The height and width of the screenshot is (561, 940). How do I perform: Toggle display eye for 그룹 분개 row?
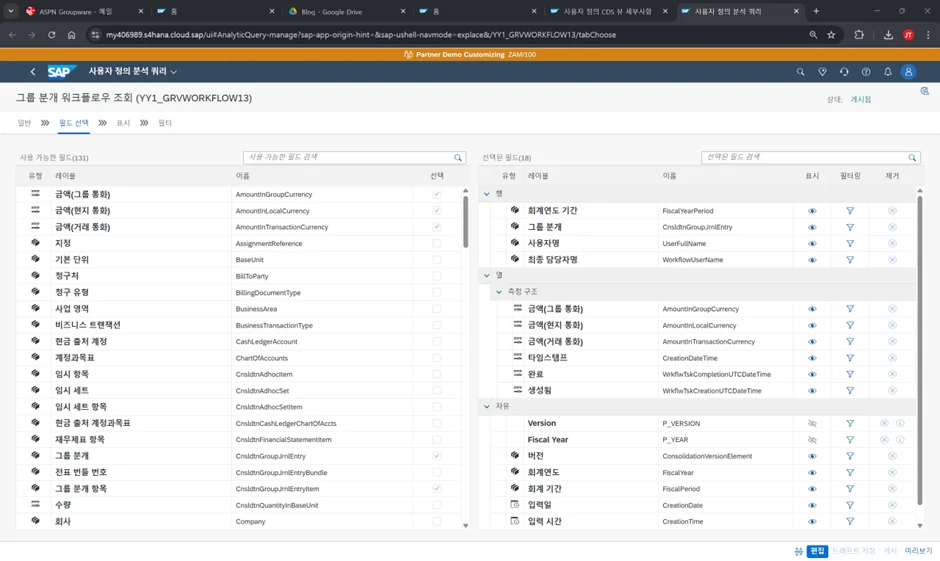(x=812, y=227)
